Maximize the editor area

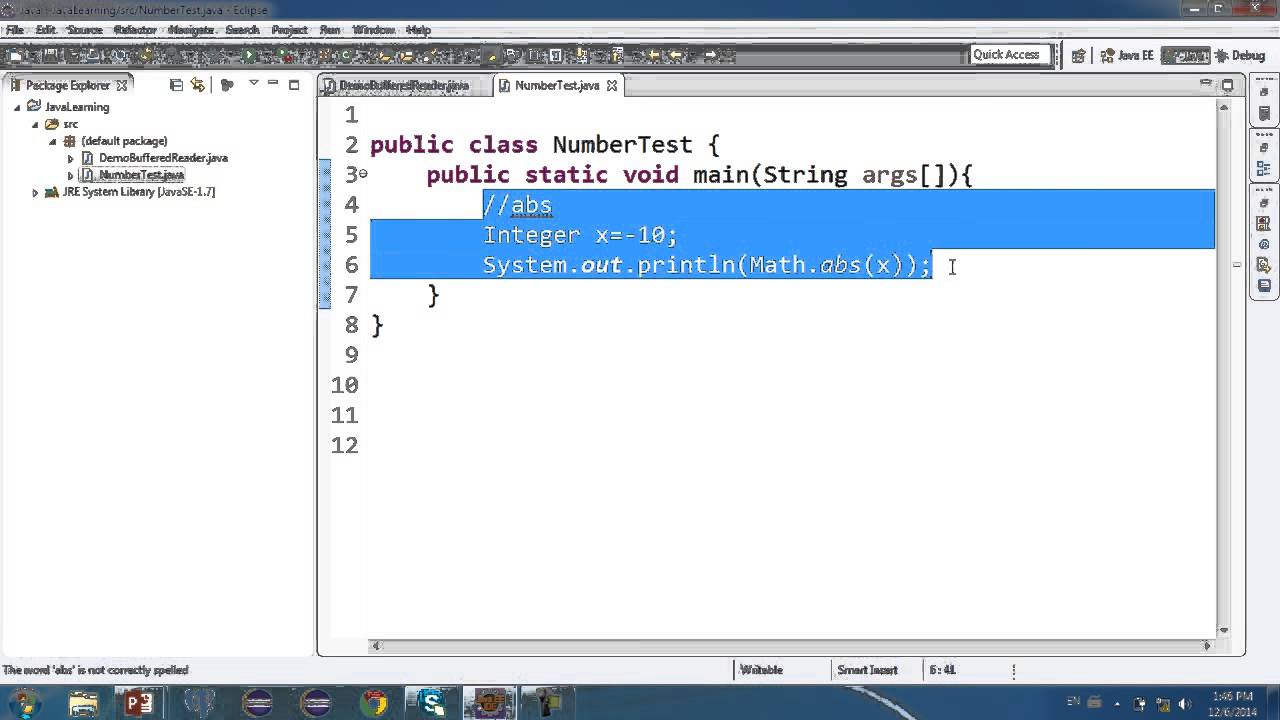[x=1227, y=85]
